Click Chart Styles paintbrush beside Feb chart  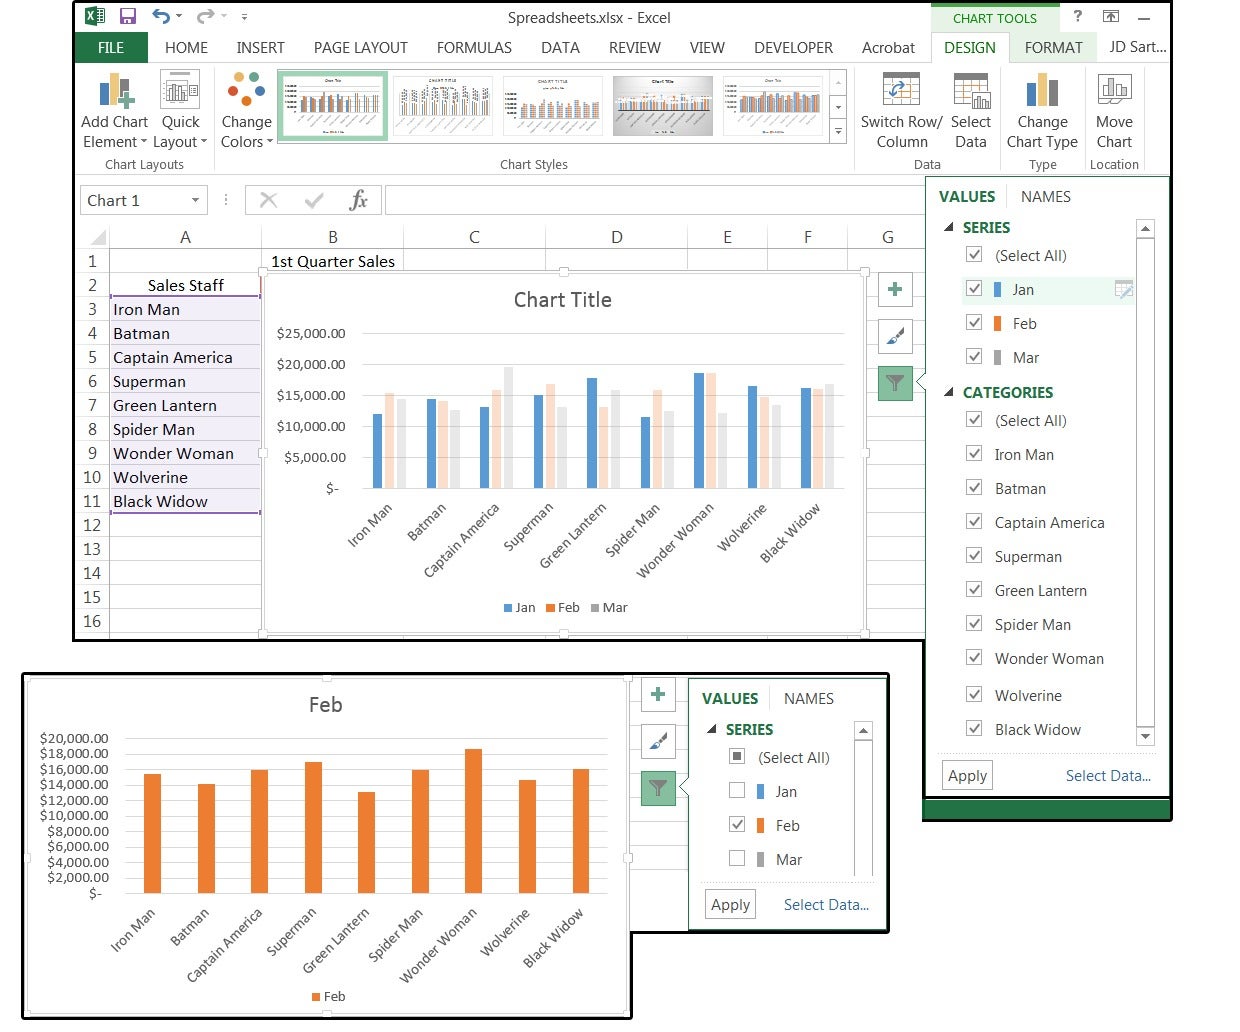point(658,741)
